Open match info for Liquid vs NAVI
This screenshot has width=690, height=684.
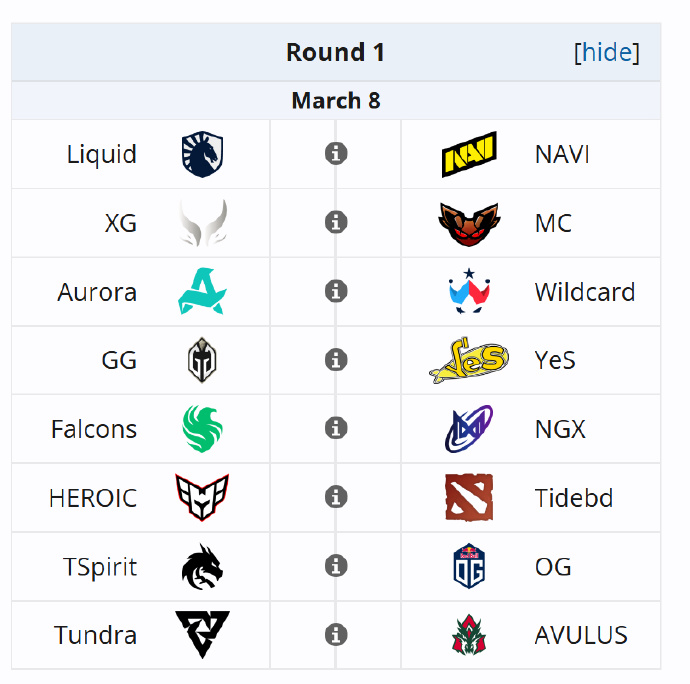tap(336, 154)
